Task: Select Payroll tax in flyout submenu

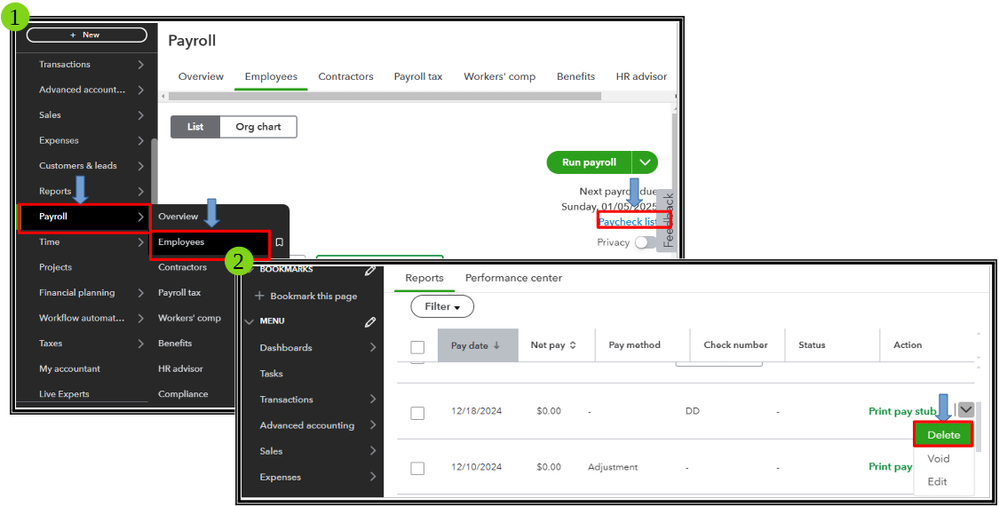Action: 179,293
